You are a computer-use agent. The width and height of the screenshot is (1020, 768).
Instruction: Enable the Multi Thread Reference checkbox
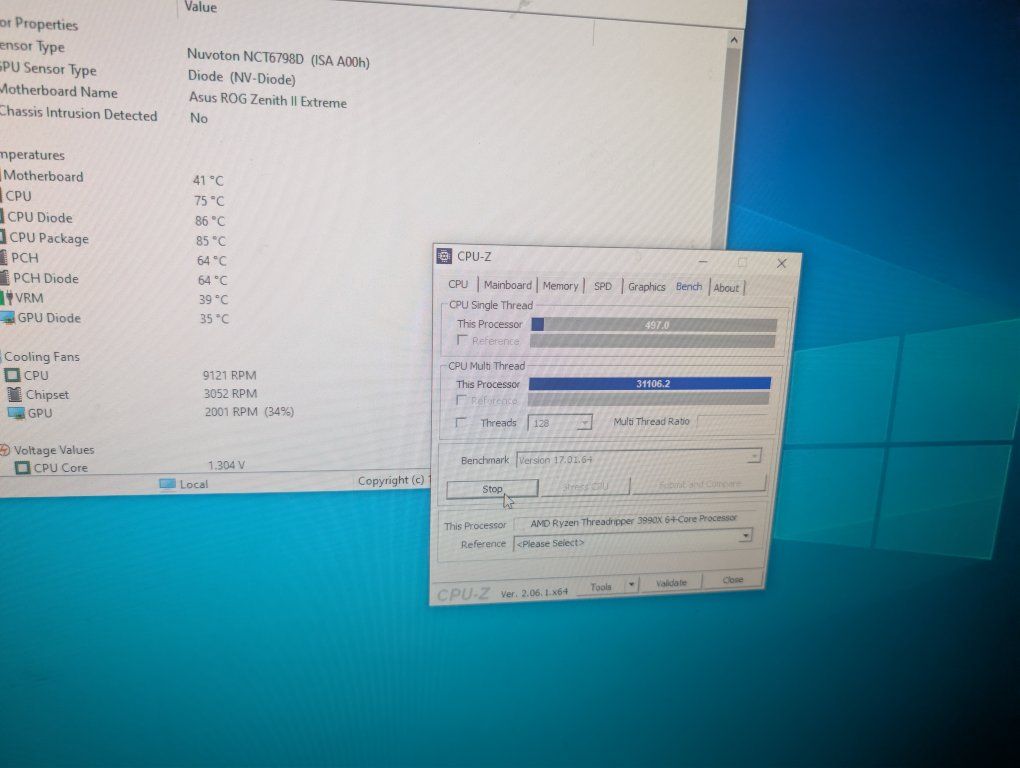coord(461,401)
